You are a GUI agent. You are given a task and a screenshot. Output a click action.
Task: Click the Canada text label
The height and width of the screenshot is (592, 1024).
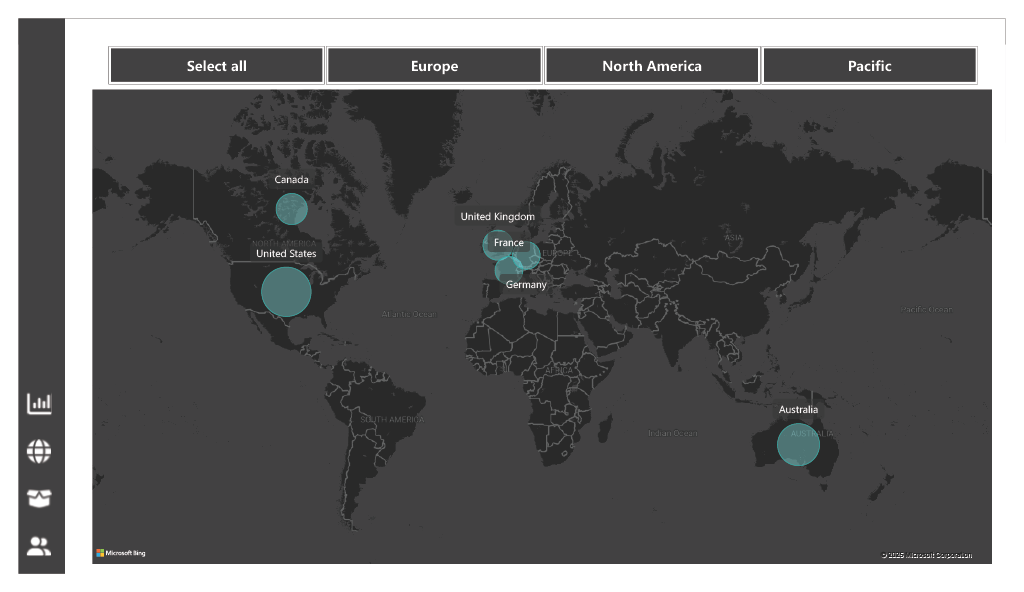pyautogui.click(x=292, y=180)
